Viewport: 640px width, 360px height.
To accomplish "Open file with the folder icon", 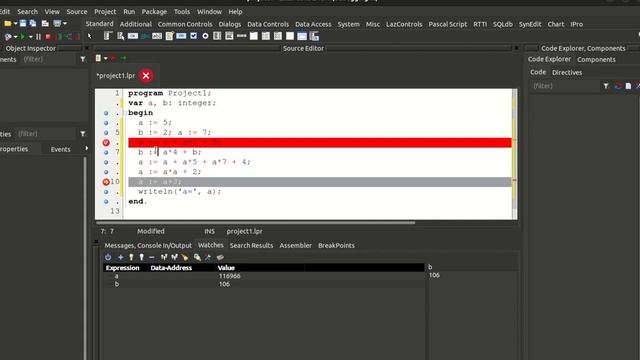I will (x=7, y=23).
